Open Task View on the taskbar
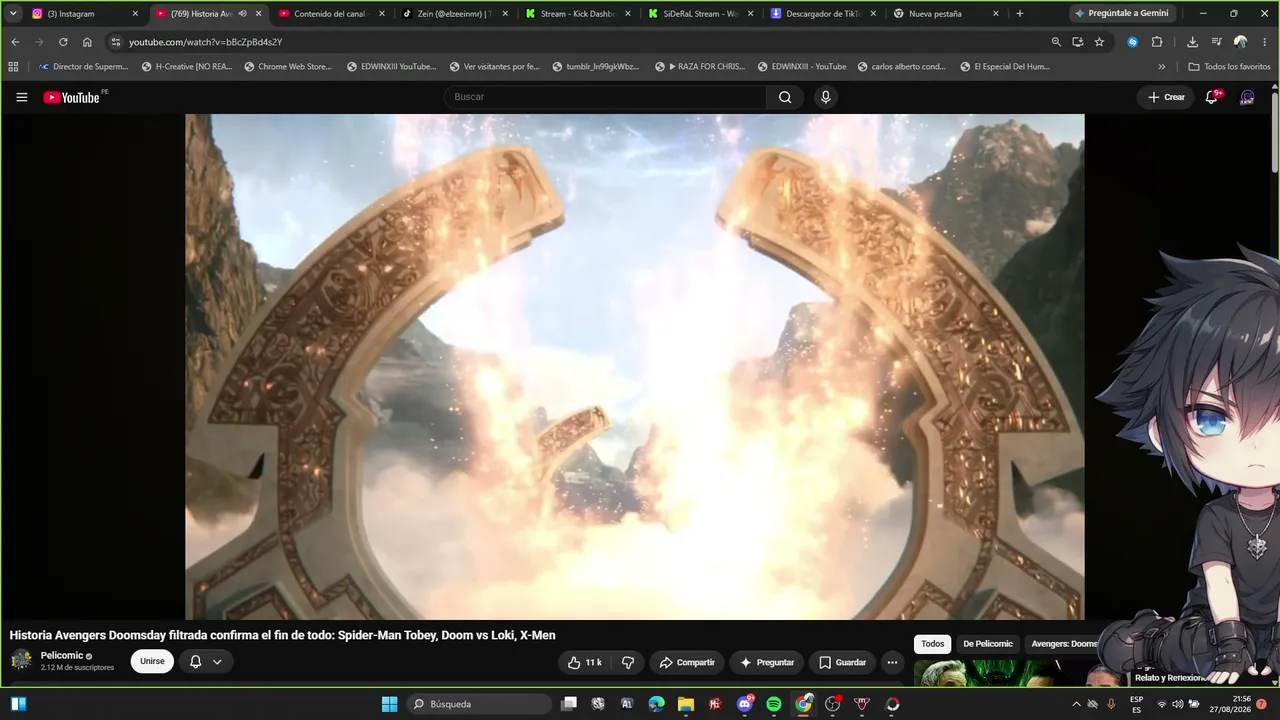 [x=569, y=704]
